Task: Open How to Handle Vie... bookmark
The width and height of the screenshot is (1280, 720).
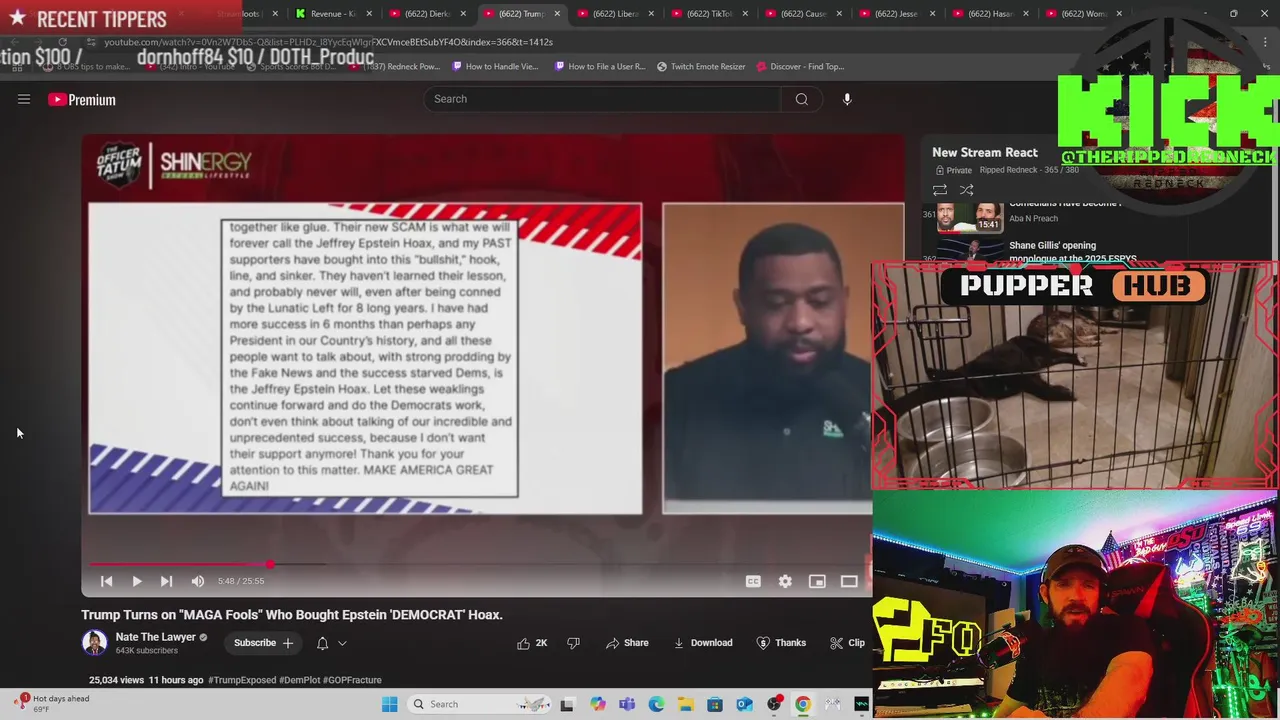Action: [x=495, y=66]
